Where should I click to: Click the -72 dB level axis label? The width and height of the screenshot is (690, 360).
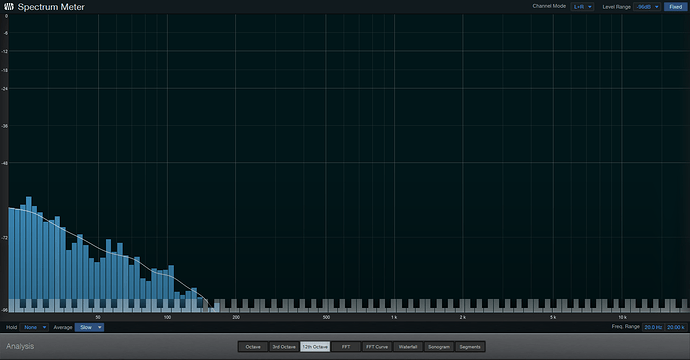[x=4, y=238]
